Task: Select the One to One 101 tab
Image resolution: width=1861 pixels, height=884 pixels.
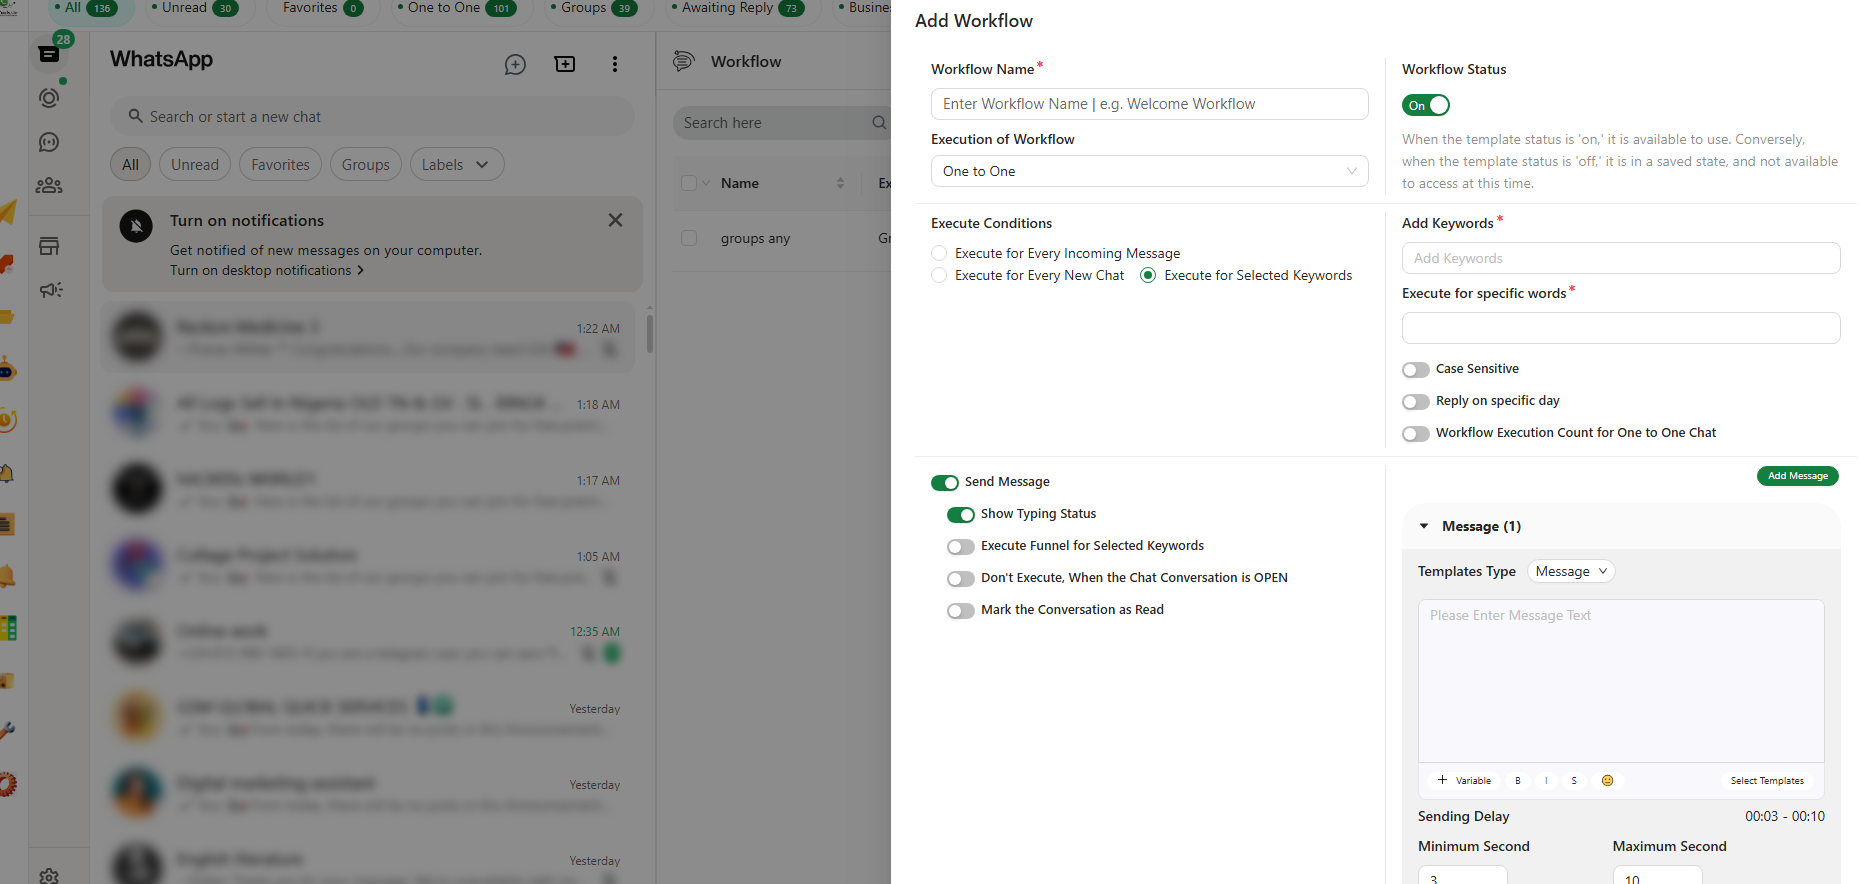Action: 457,8
